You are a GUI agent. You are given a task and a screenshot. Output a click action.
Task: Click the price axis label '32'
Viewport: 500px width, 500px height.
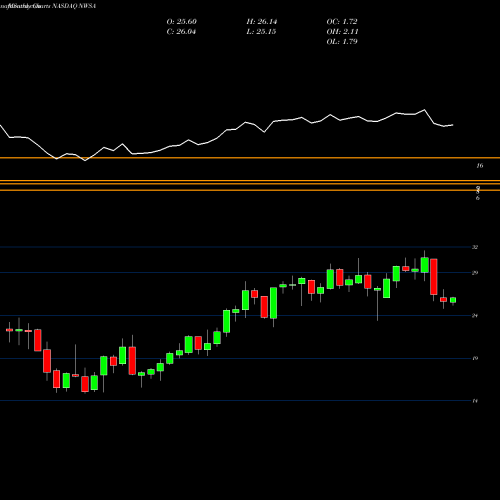coord(475,247)
